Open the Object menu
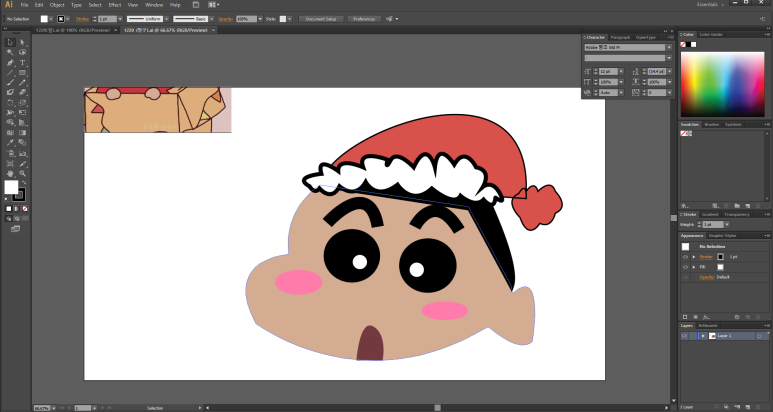 click(x=57, y=5)
